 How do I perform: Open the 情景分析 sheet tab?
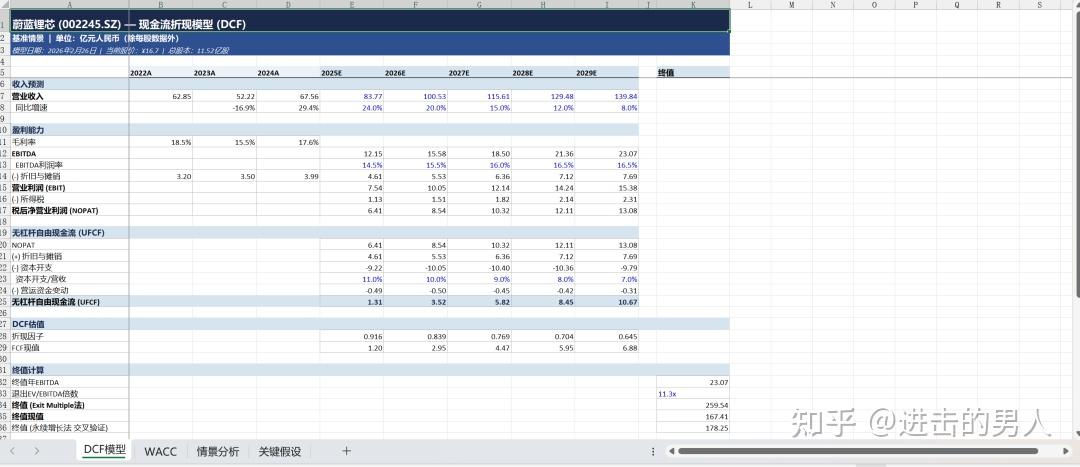click(x=218, y=451)
